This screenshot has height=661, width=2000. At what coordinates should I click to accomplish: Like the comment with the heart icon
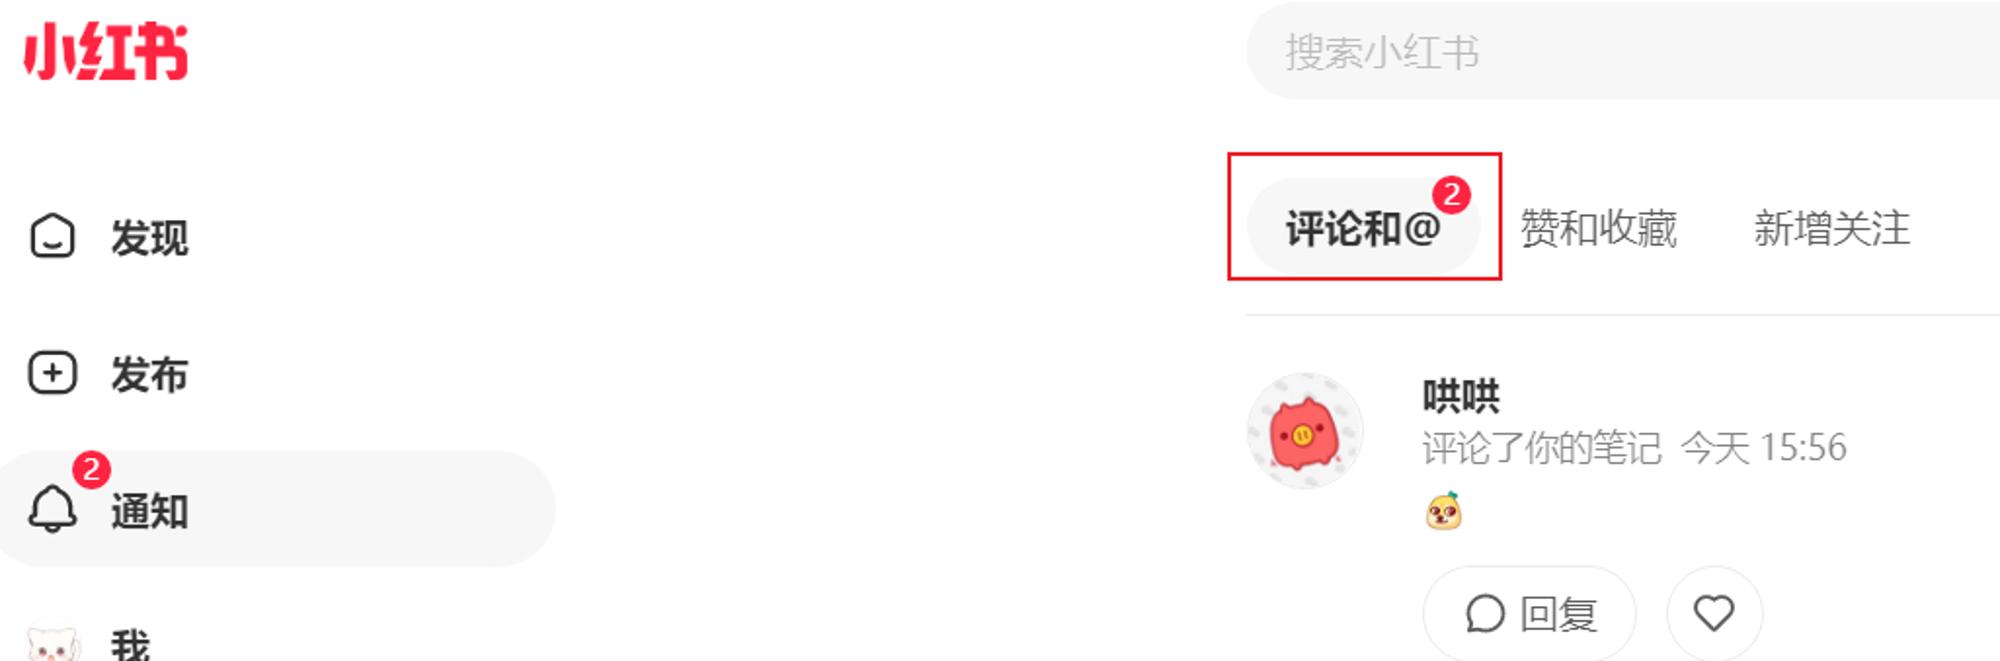point(1713,613)
